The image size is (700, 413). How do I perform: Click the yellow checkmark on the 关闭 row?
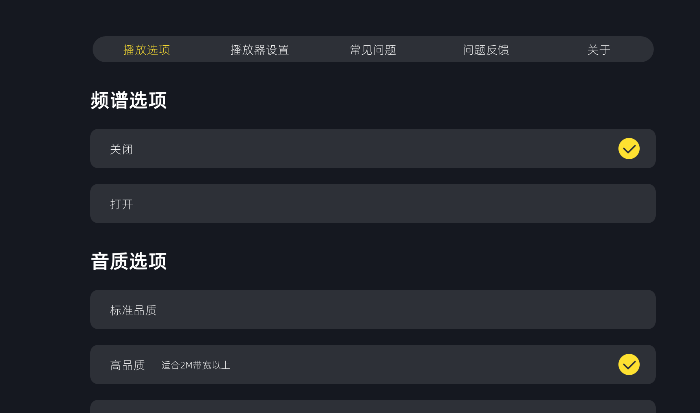point(629,149)
